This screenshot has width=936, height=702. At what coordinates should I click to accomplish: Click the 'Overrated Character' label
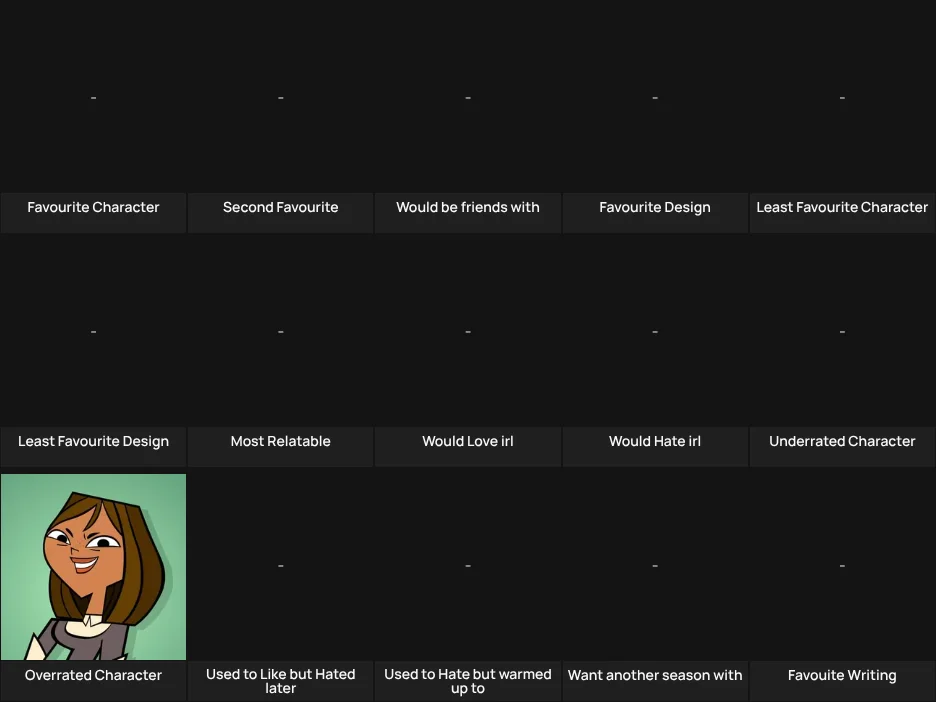point(93,675)
